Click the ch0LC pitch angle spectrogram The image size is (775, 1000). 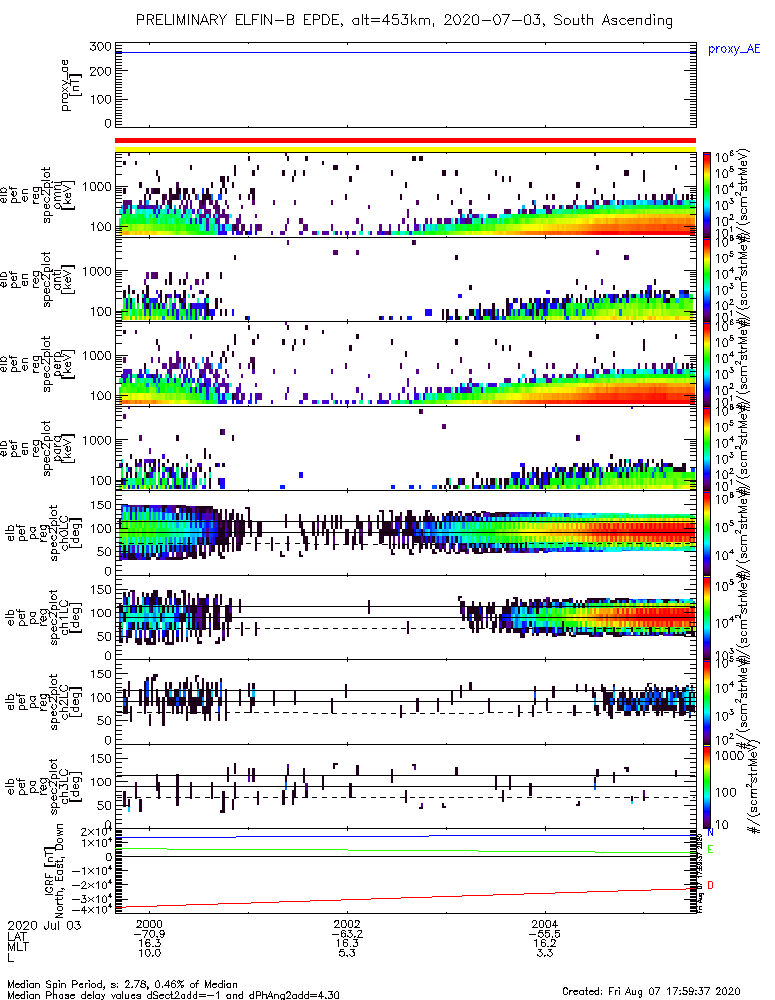tap(405, 533)
